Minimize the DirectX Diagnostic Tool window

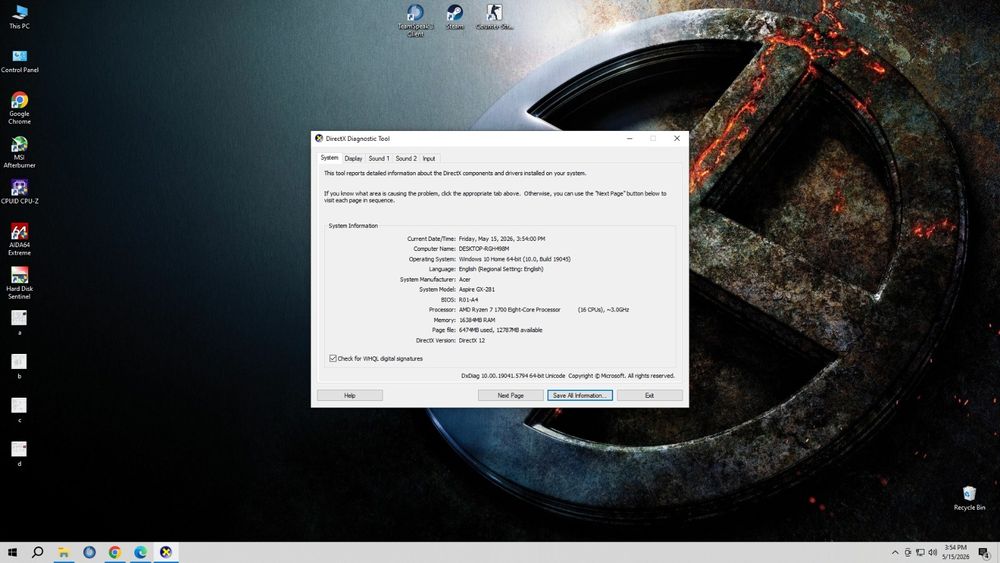coord(629,138)
